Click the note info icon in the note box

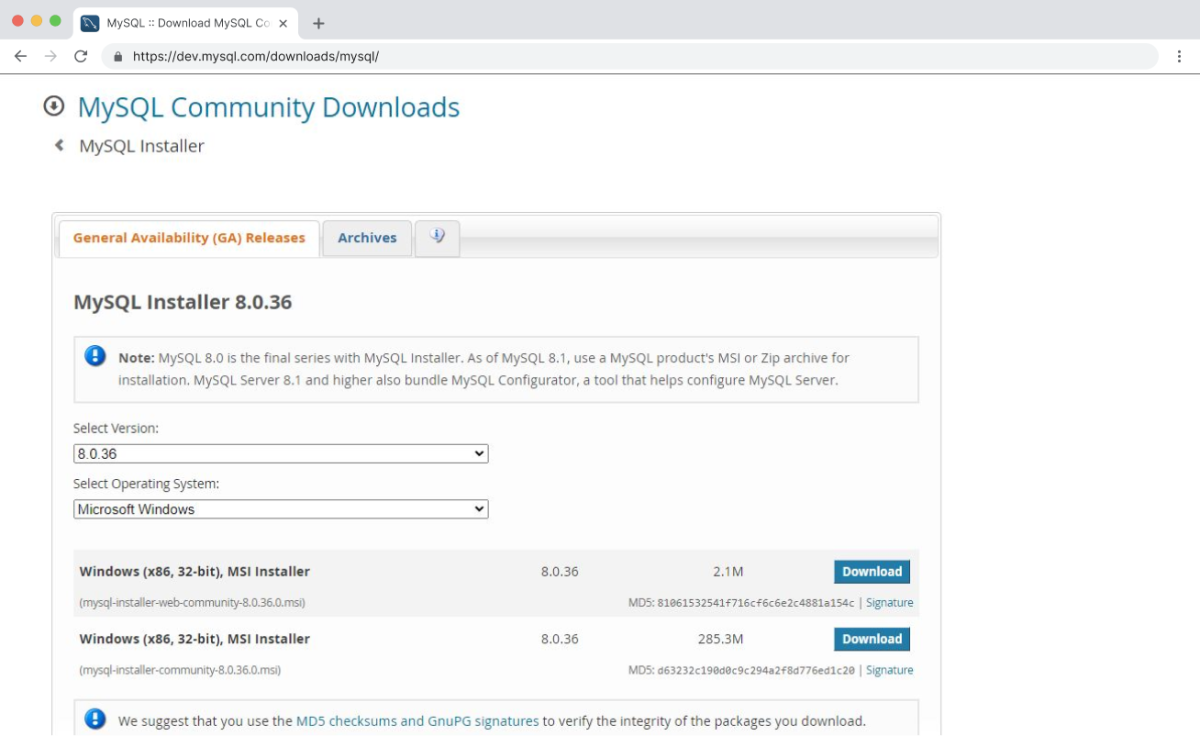tap(94, 356)
